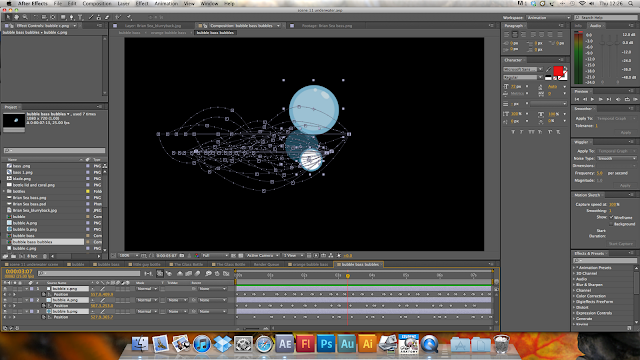
Task: Open the Composition menu
Action: 97,3
